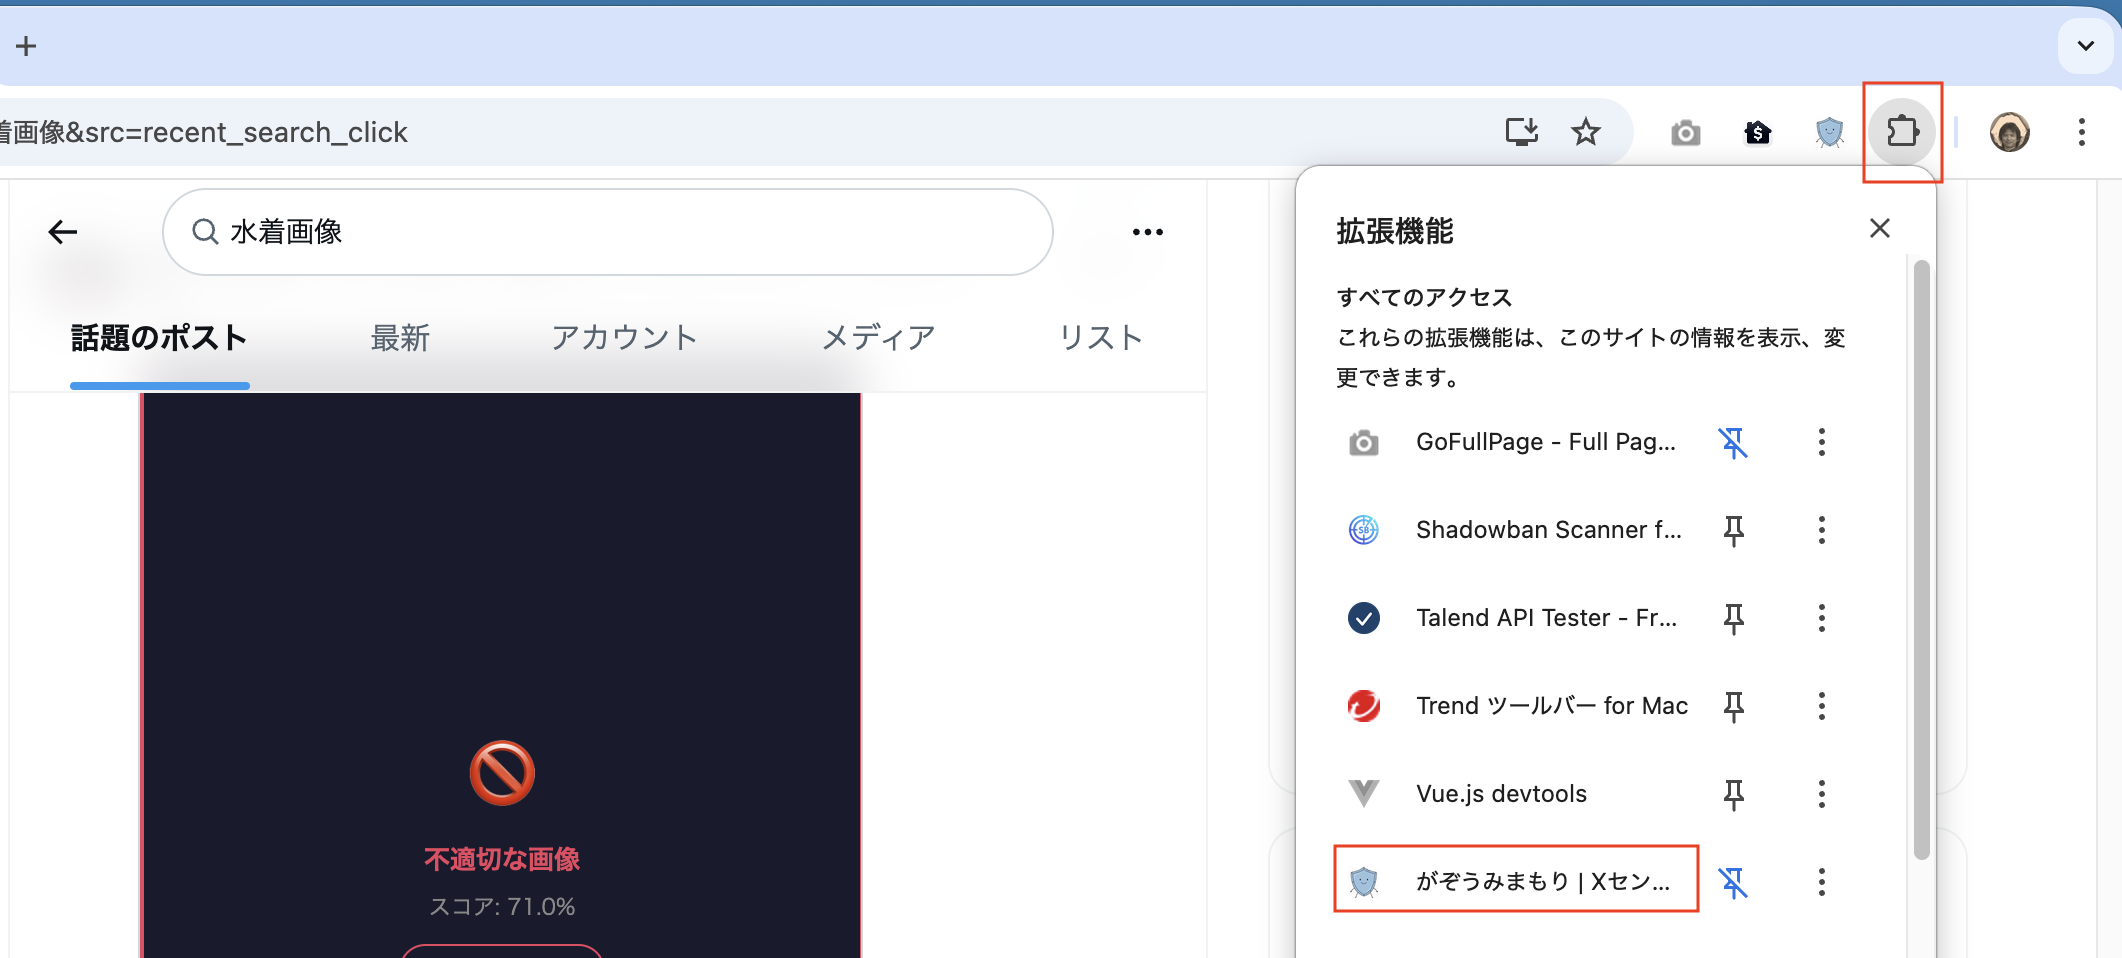Select the 話題のポスト tab
Viewport: 2122px width, 958px height.
click(x=159, y=338)
